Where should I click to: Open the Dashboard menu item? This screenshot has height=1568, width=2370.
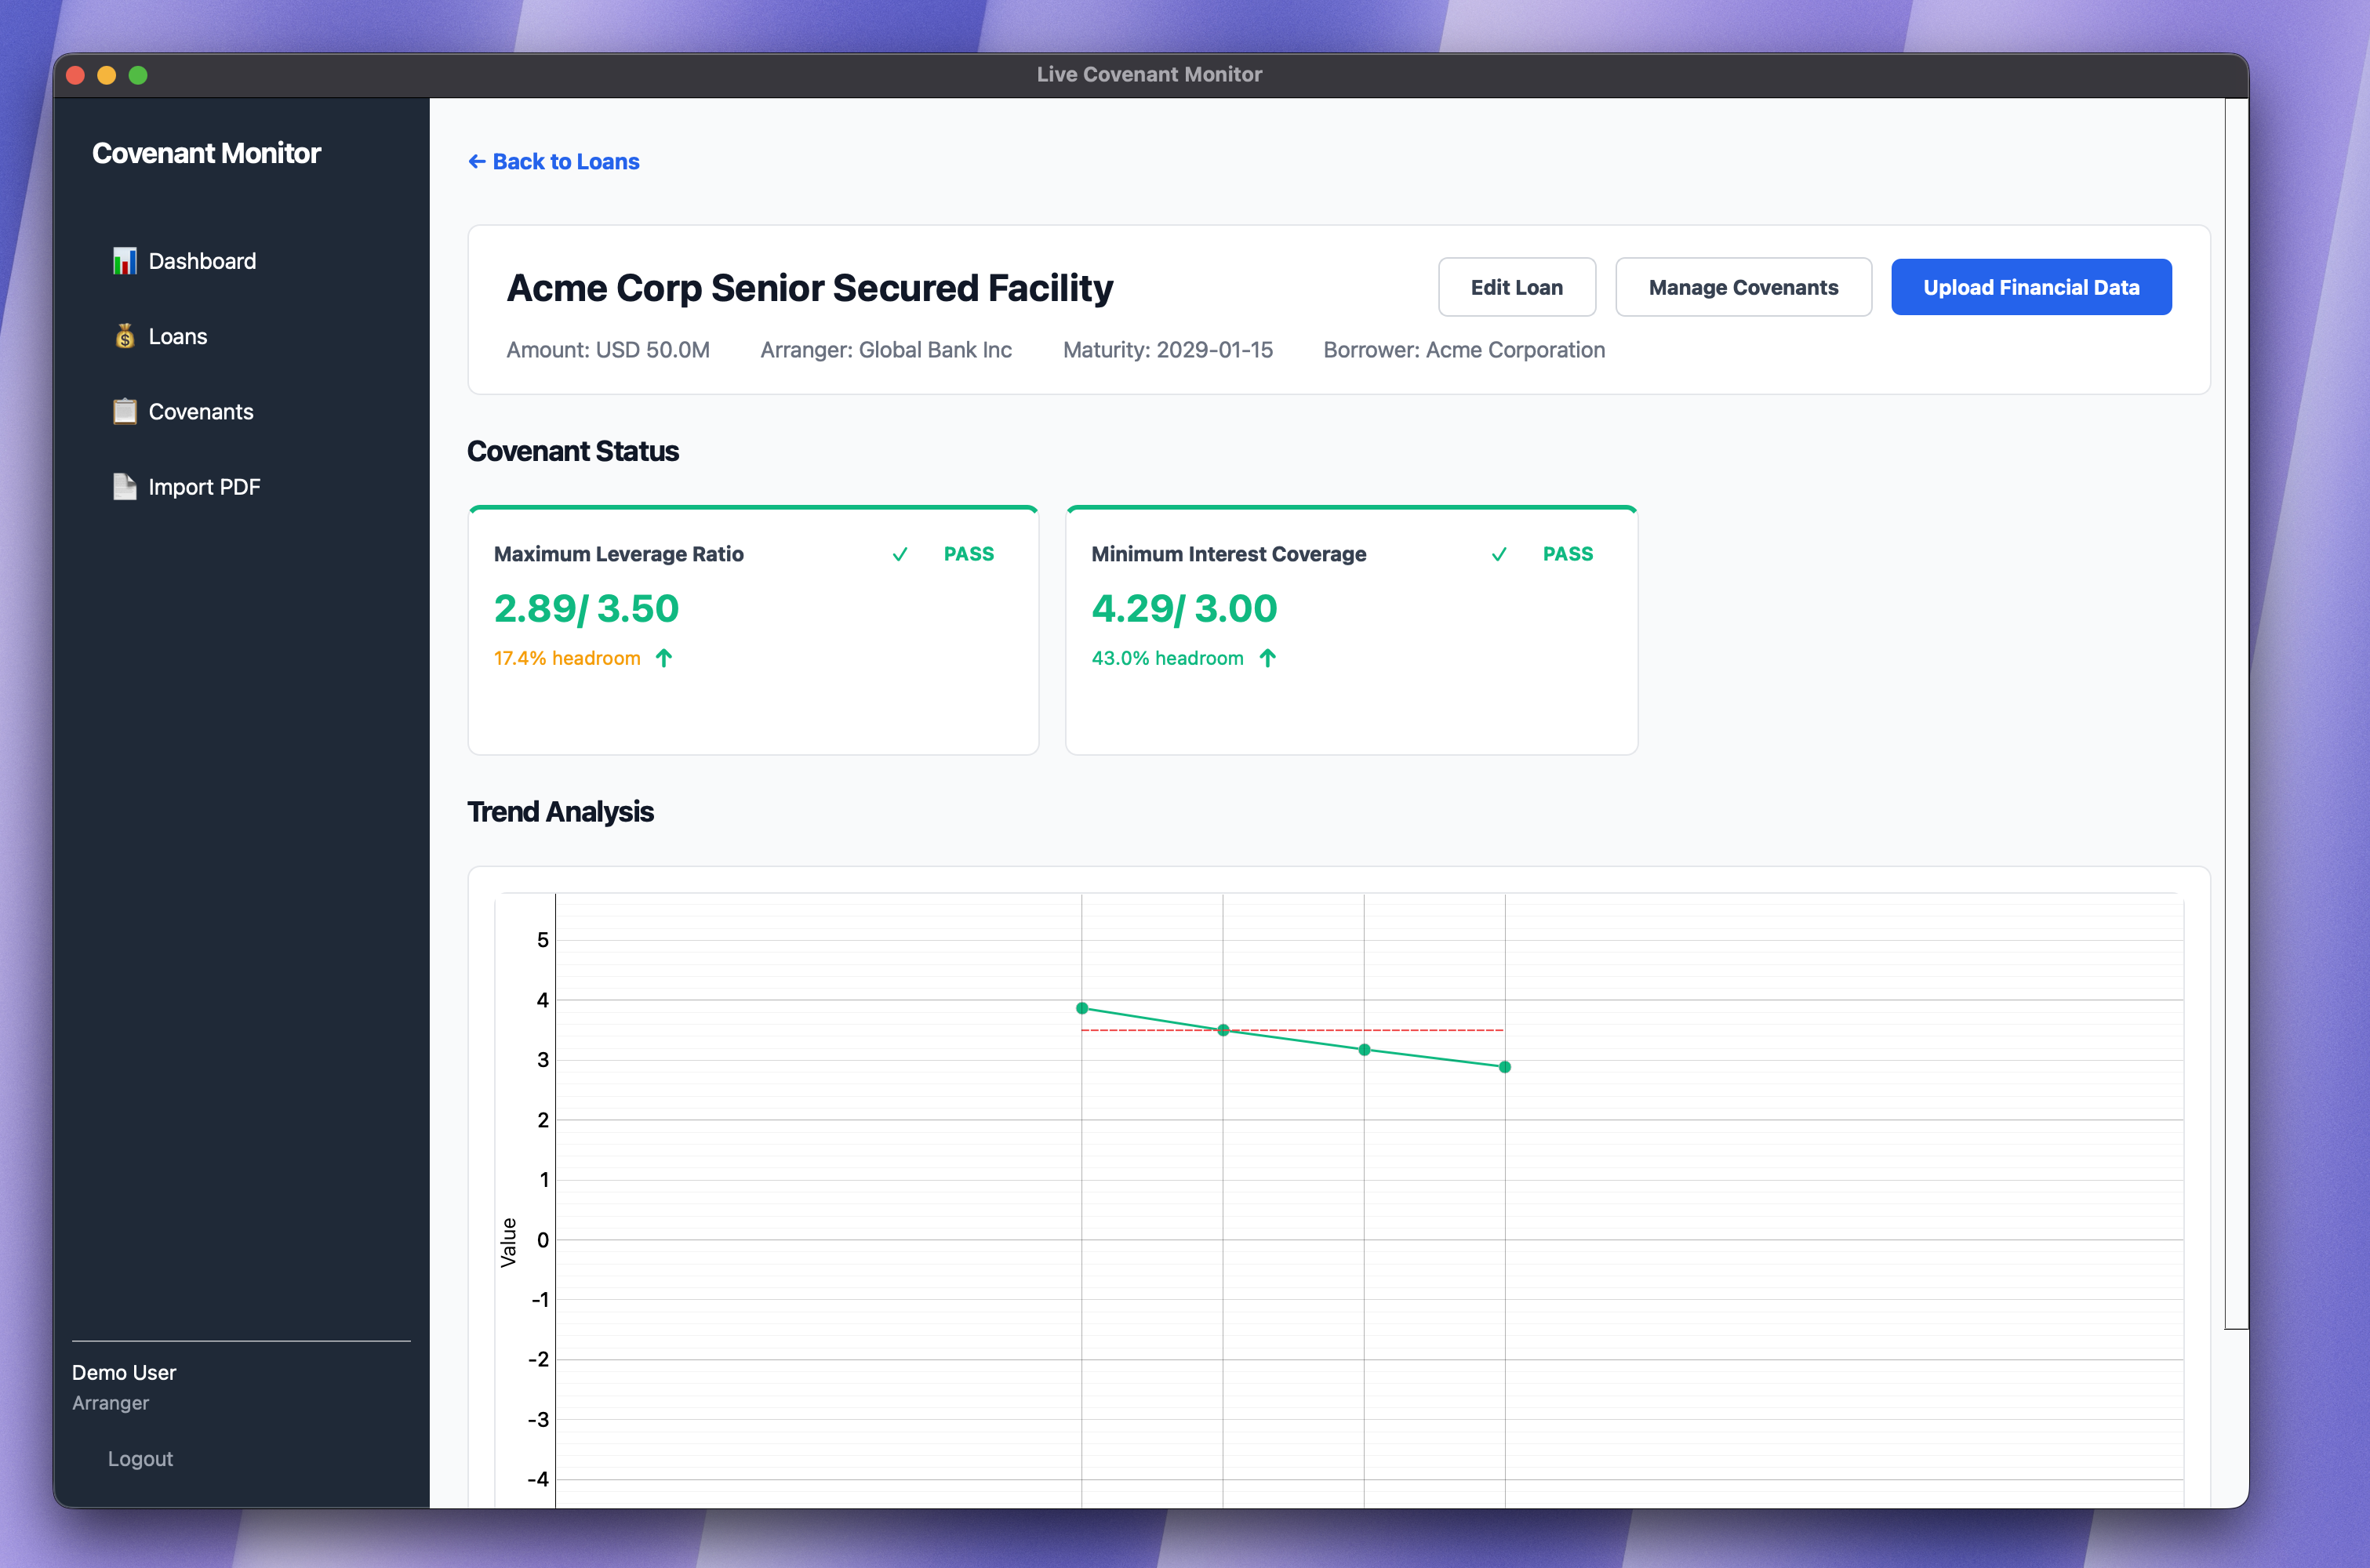[202, 261]
